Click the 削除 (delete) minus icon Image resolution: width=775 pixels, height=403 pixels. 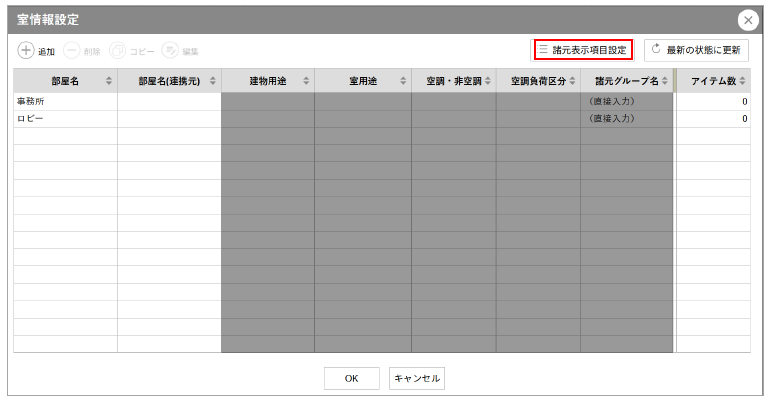[72, 50]
